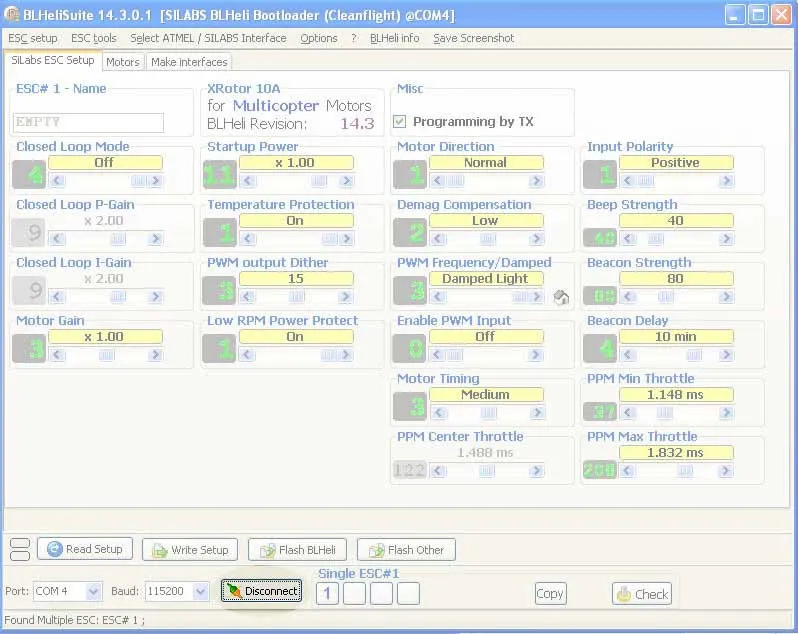Screen dimensions: 798x634
Task: Click the reset icon beside PWM Frequency/Damped
Action: 561,297
